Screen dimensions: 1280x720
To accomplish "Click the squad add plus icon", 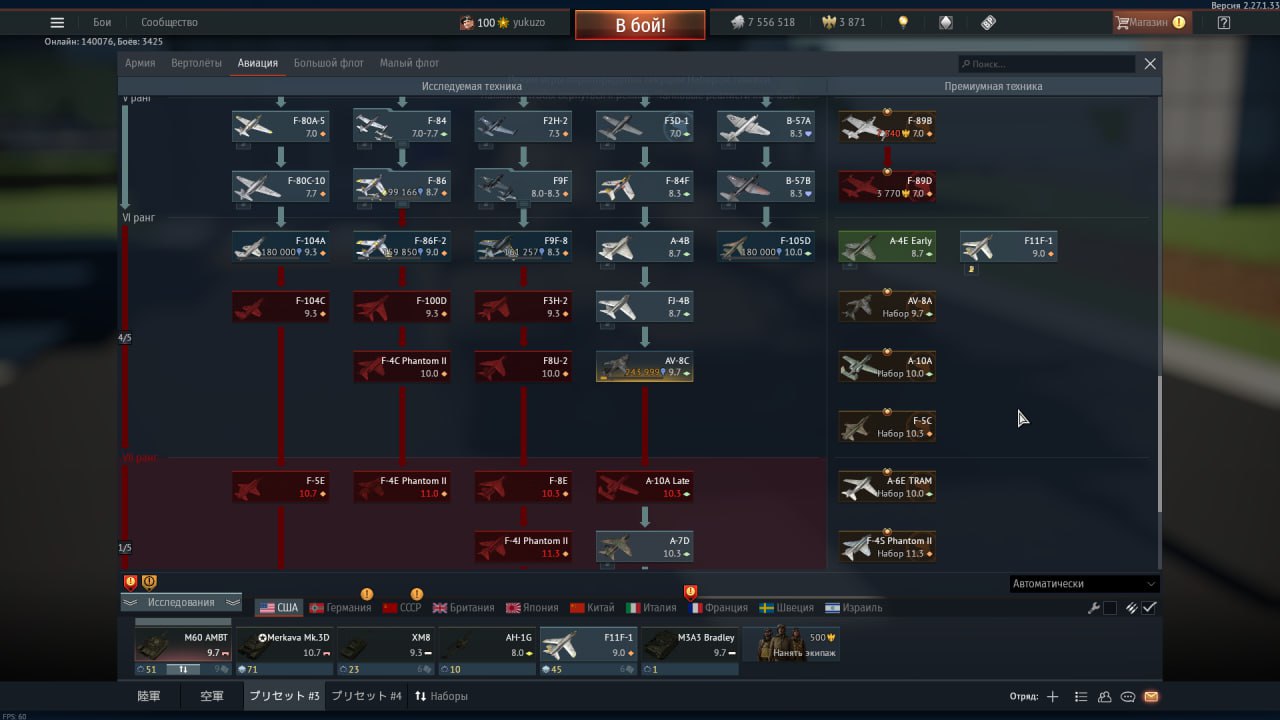I will [1052, 696].
